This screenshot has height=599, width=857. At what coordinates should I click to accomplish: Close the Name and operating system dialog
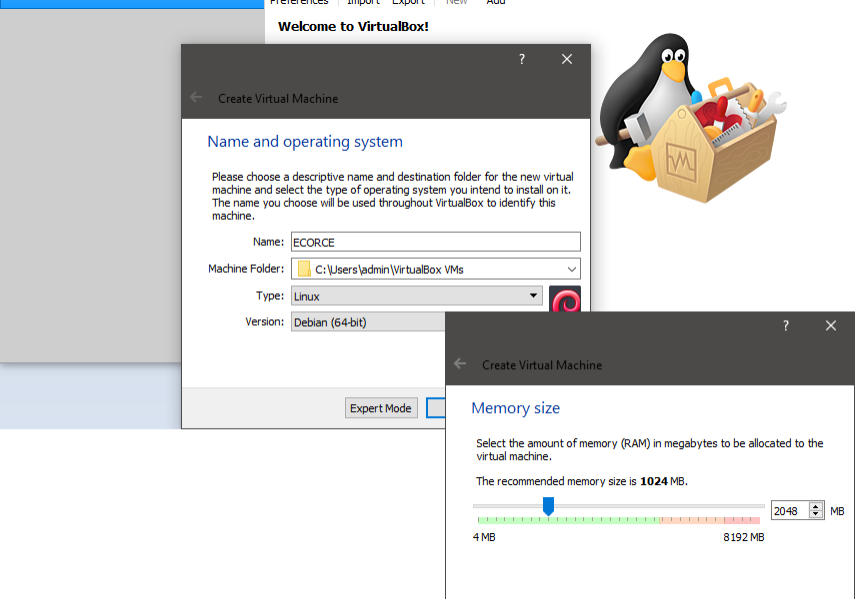[x=567, y=59]
